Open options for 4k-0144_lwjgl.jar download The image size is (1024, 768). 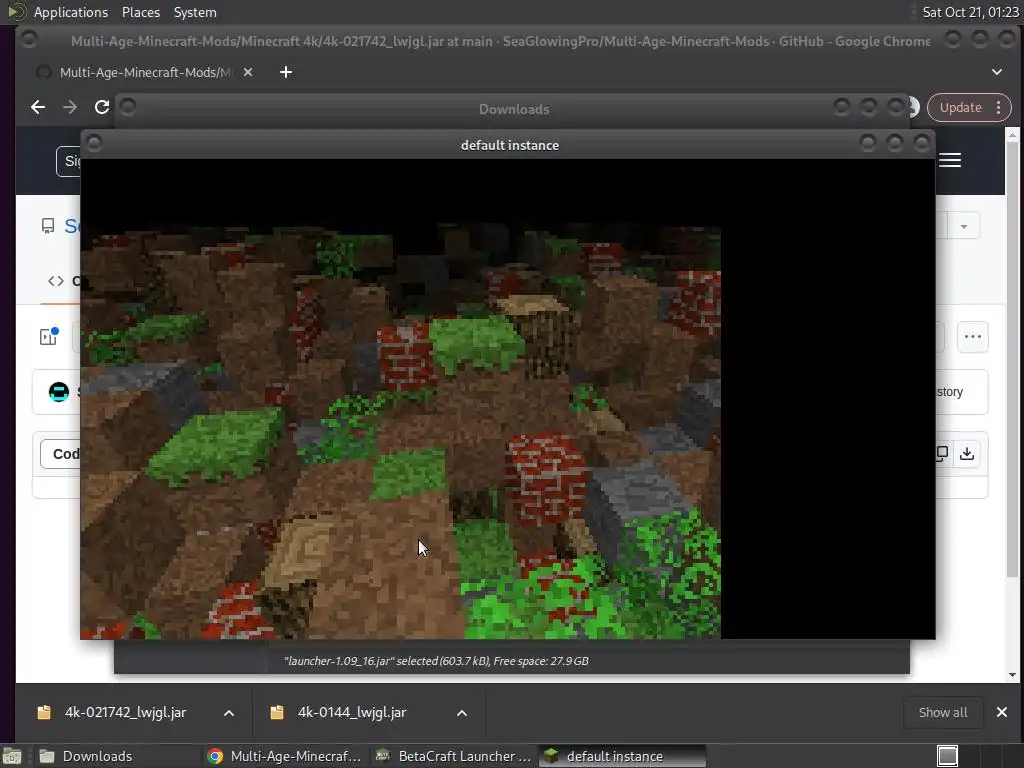(462, 713)
